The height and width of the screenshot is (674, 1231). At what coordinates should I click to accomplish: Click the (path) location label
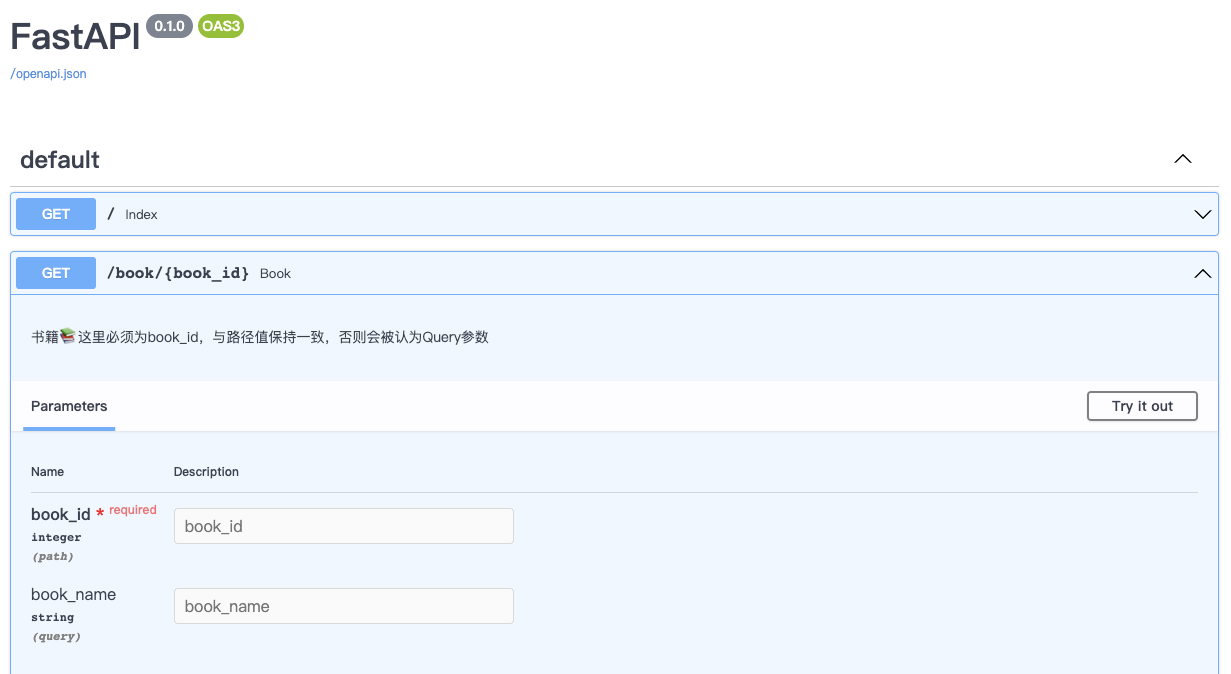52,557
